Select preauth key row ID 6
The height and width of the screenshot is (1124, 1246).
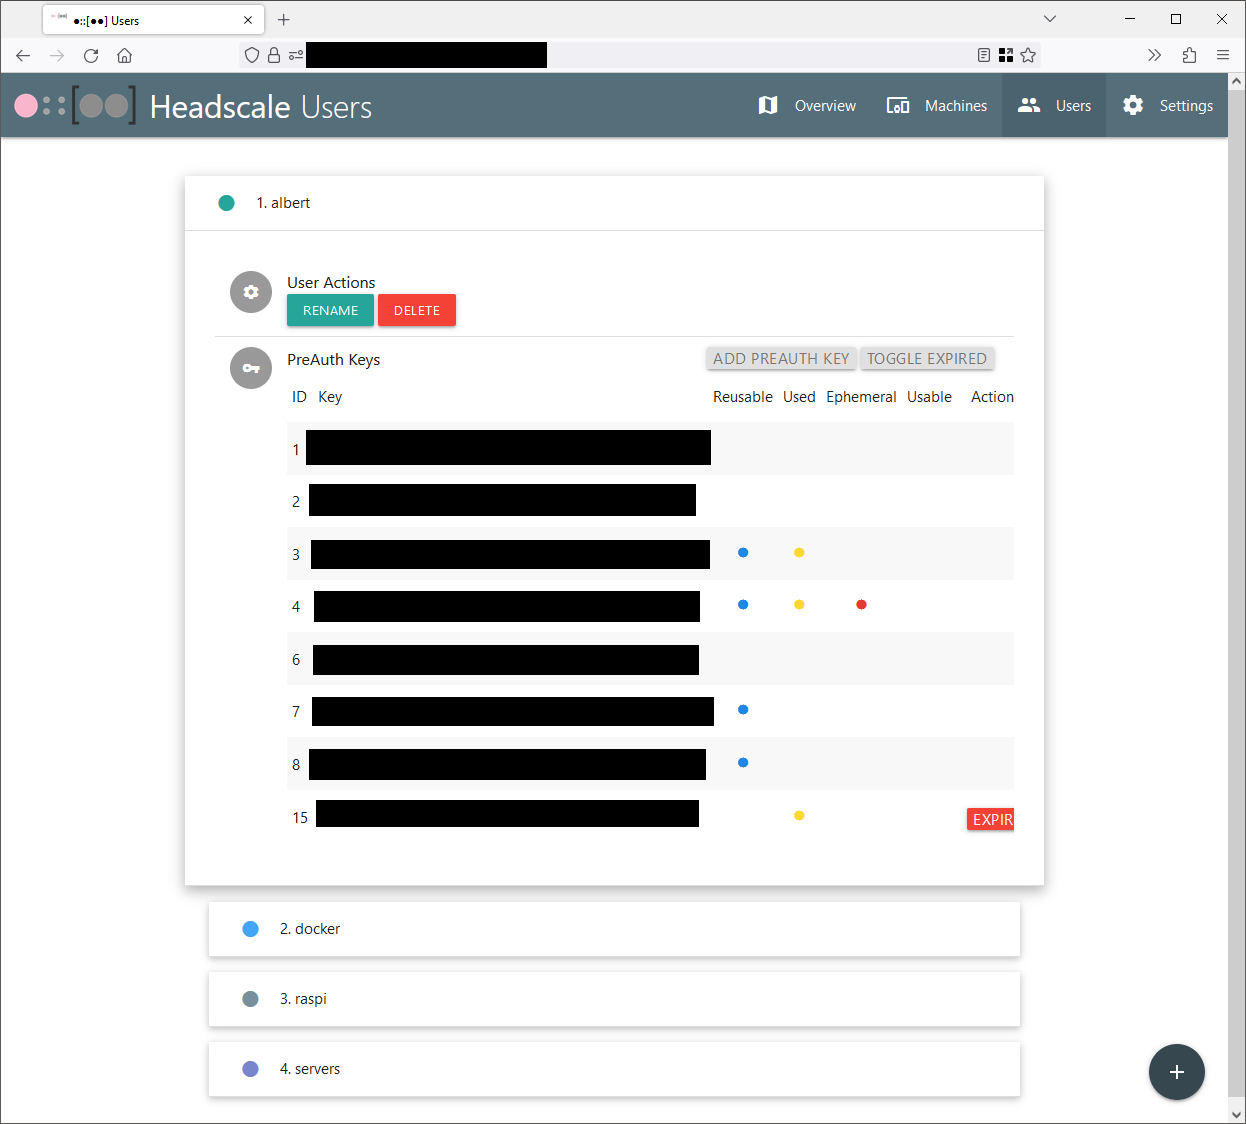[x=650, y=659]
